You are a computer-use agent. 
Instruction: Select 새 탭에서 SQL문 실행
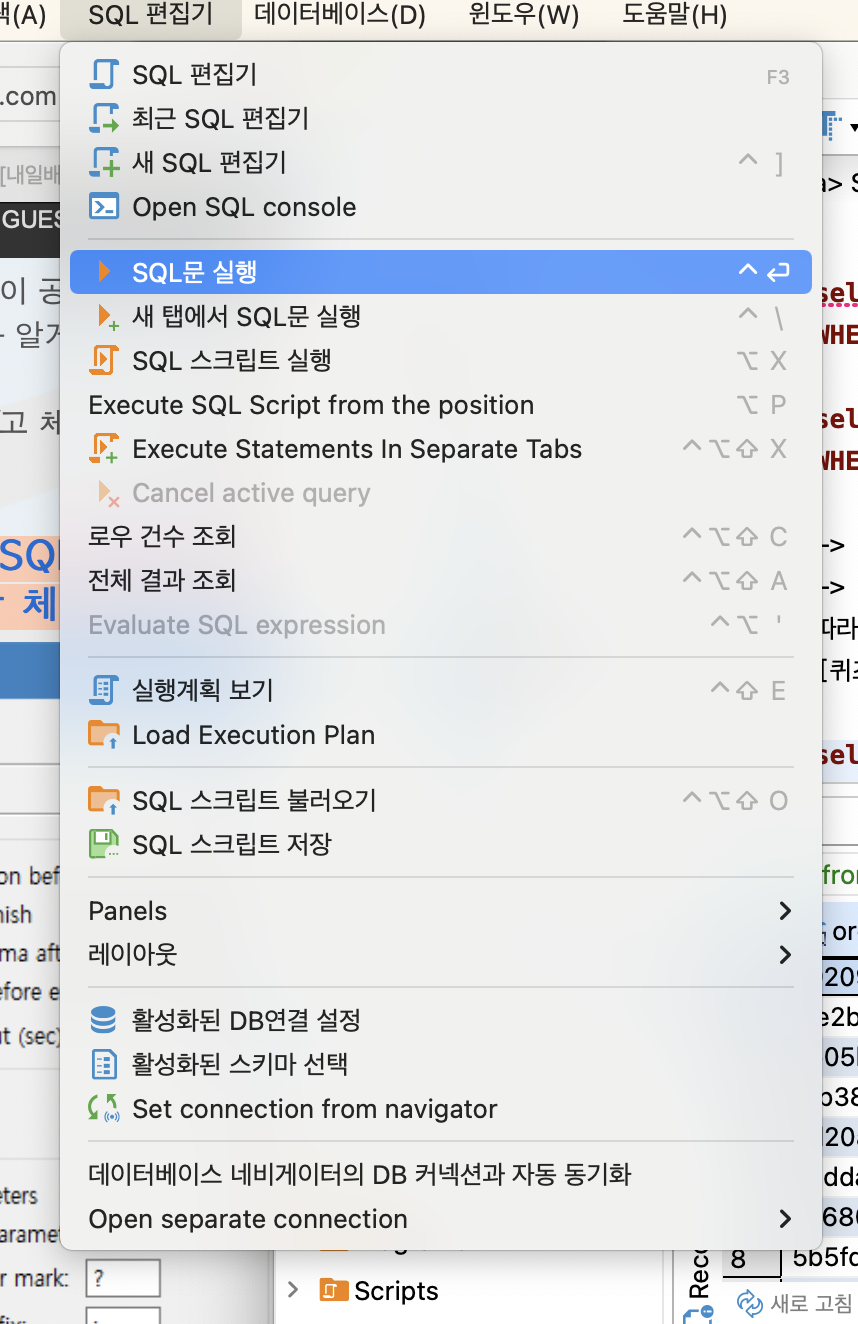440,317
